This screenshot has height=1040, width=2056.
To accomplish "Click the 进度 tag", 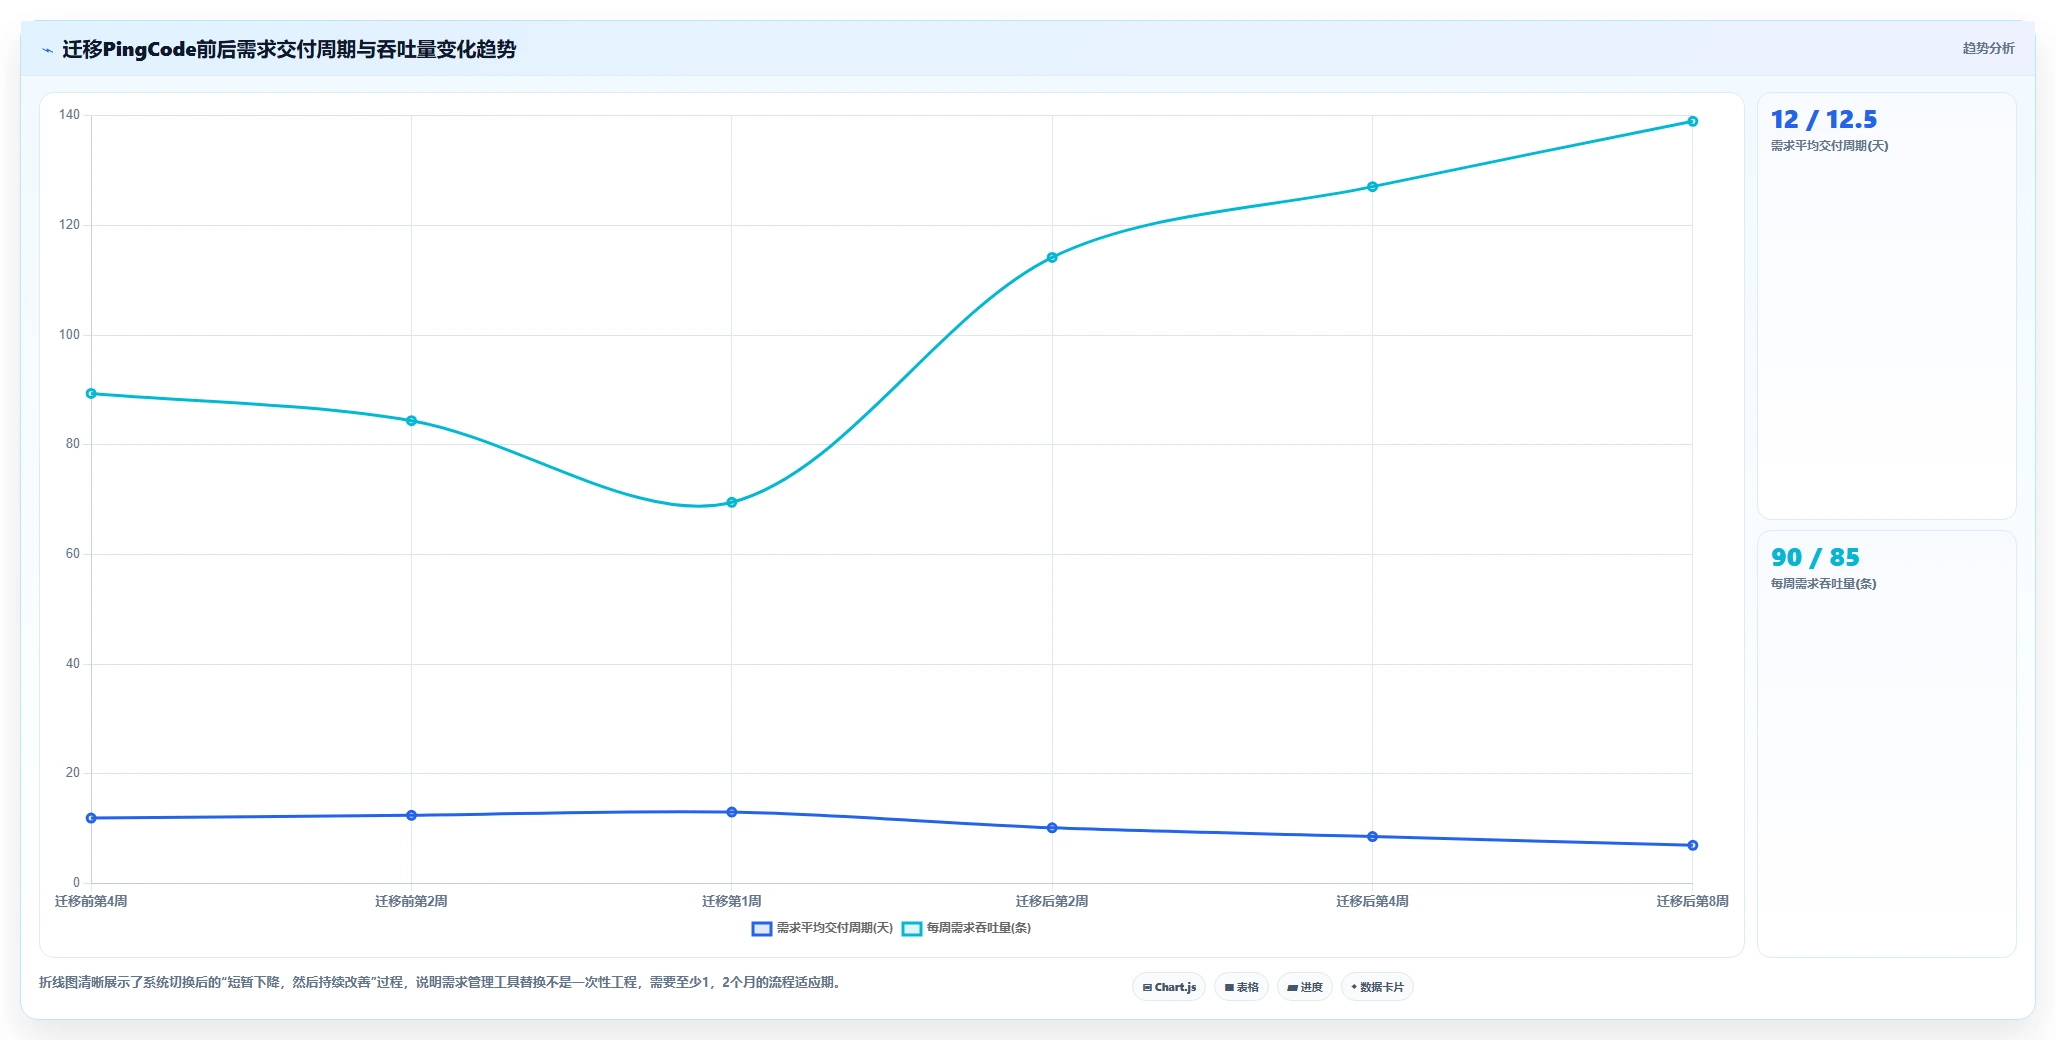I will (1305, 987).
